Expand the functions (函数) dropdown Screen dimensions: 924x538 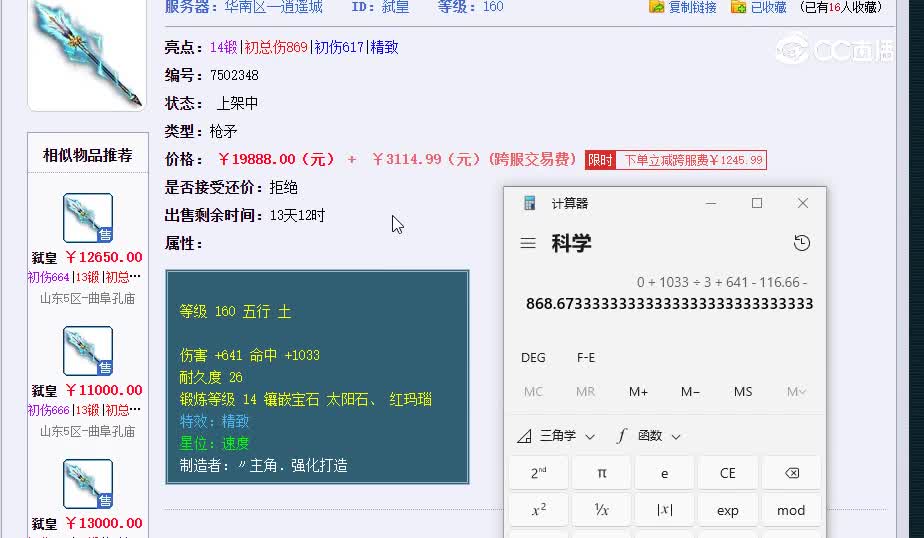pyautogui.click(x=649, y=436)
